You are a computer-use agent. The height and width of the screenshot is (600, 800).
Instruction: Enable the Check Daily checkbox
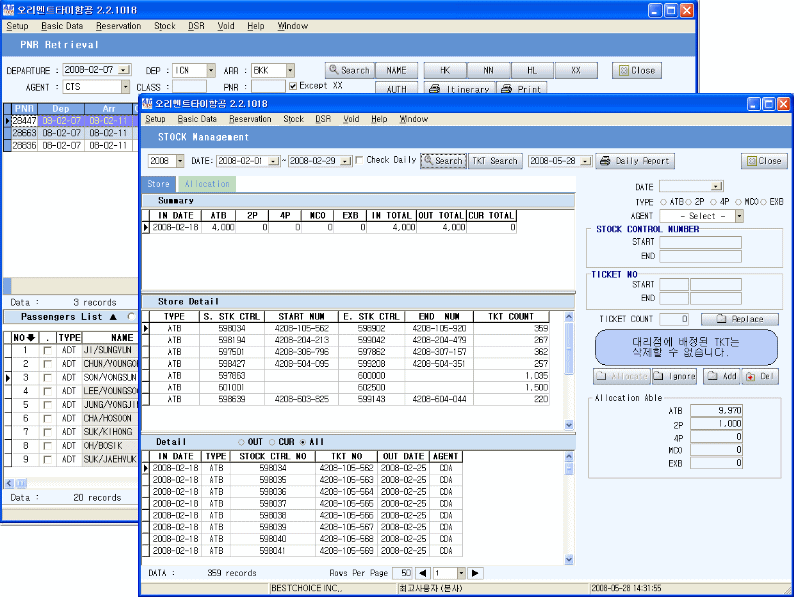pyautogui.click(x=359, y=160)
